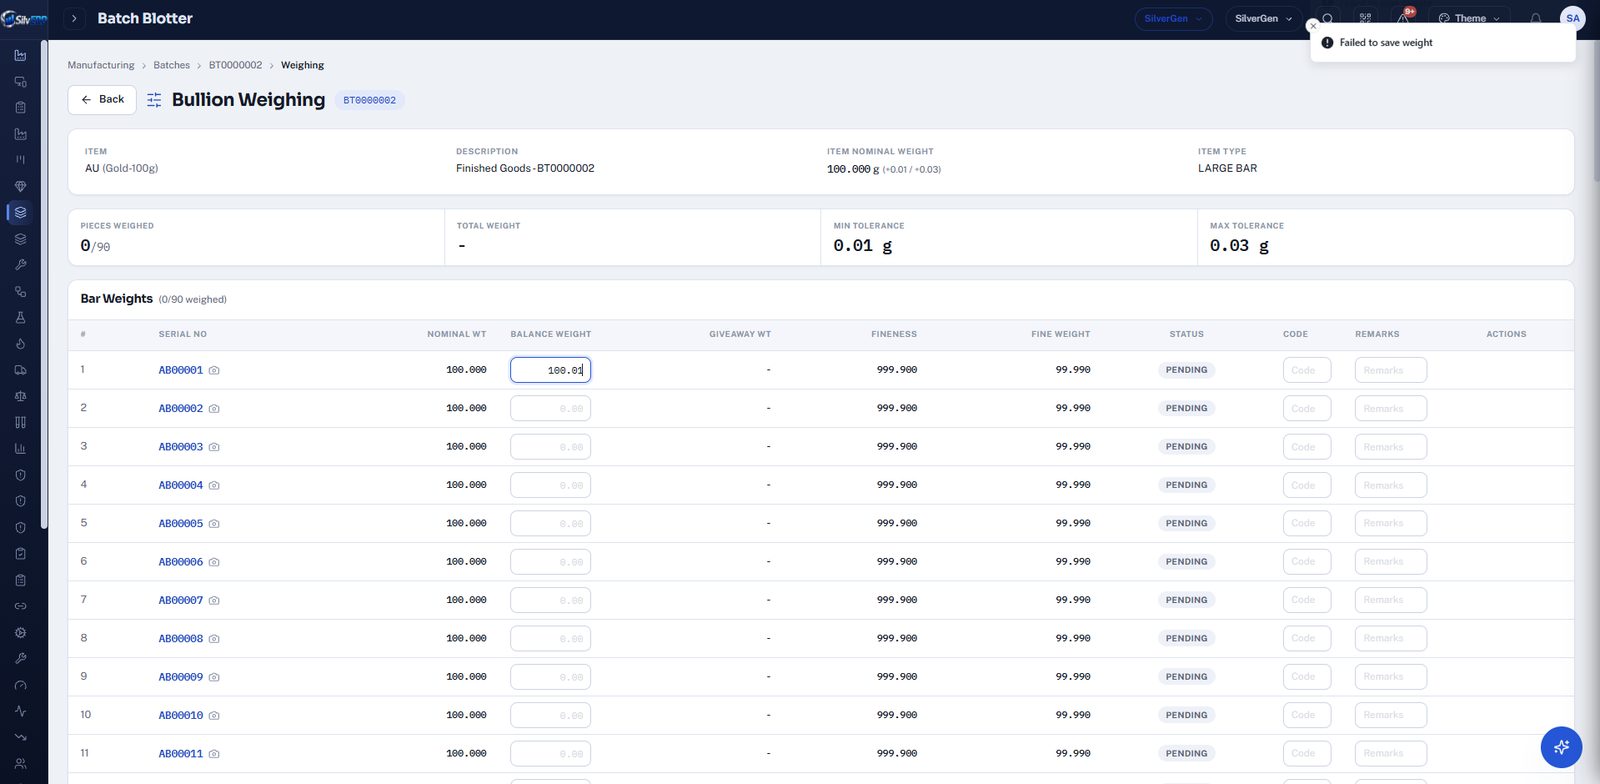This screenshot has height=784, width=1600.
Task: Open the link chain icon in sidebar
Action: coord(20,606)
